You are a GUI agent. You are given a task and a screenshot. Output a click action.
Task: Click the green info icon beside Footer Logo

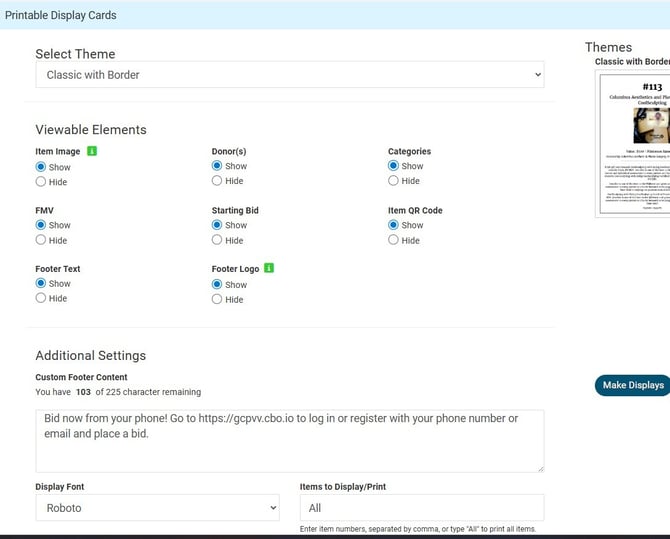tap(268, 268)
